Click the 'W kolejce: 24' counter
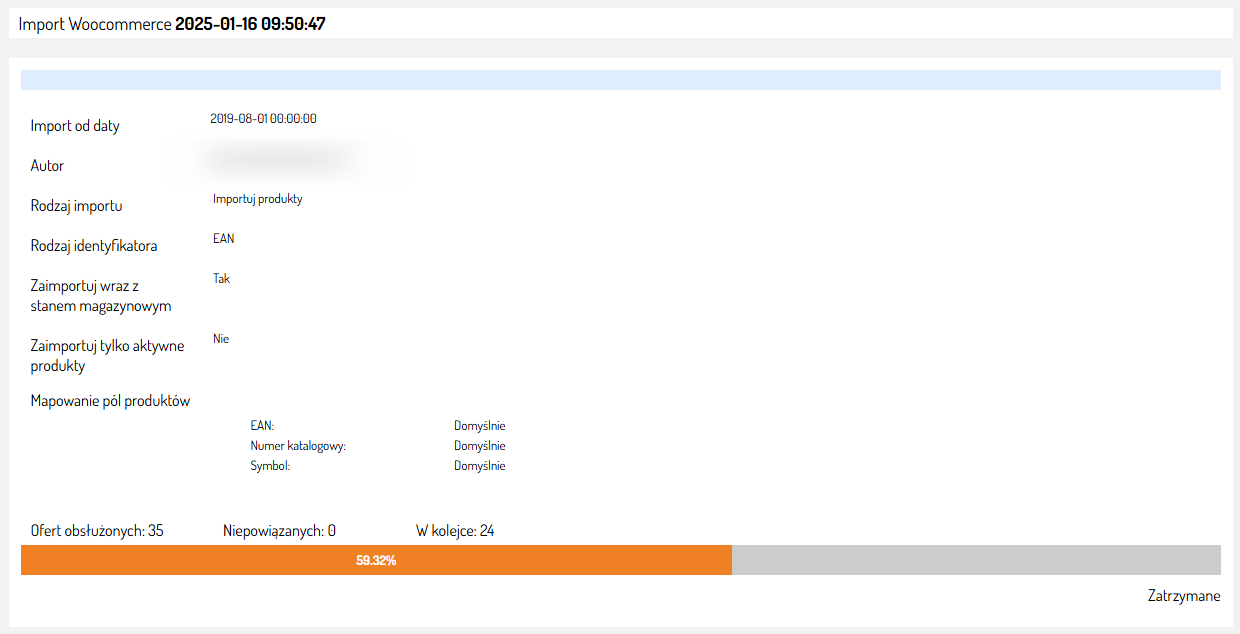1240x634 pixels. [x=455, y=530]
